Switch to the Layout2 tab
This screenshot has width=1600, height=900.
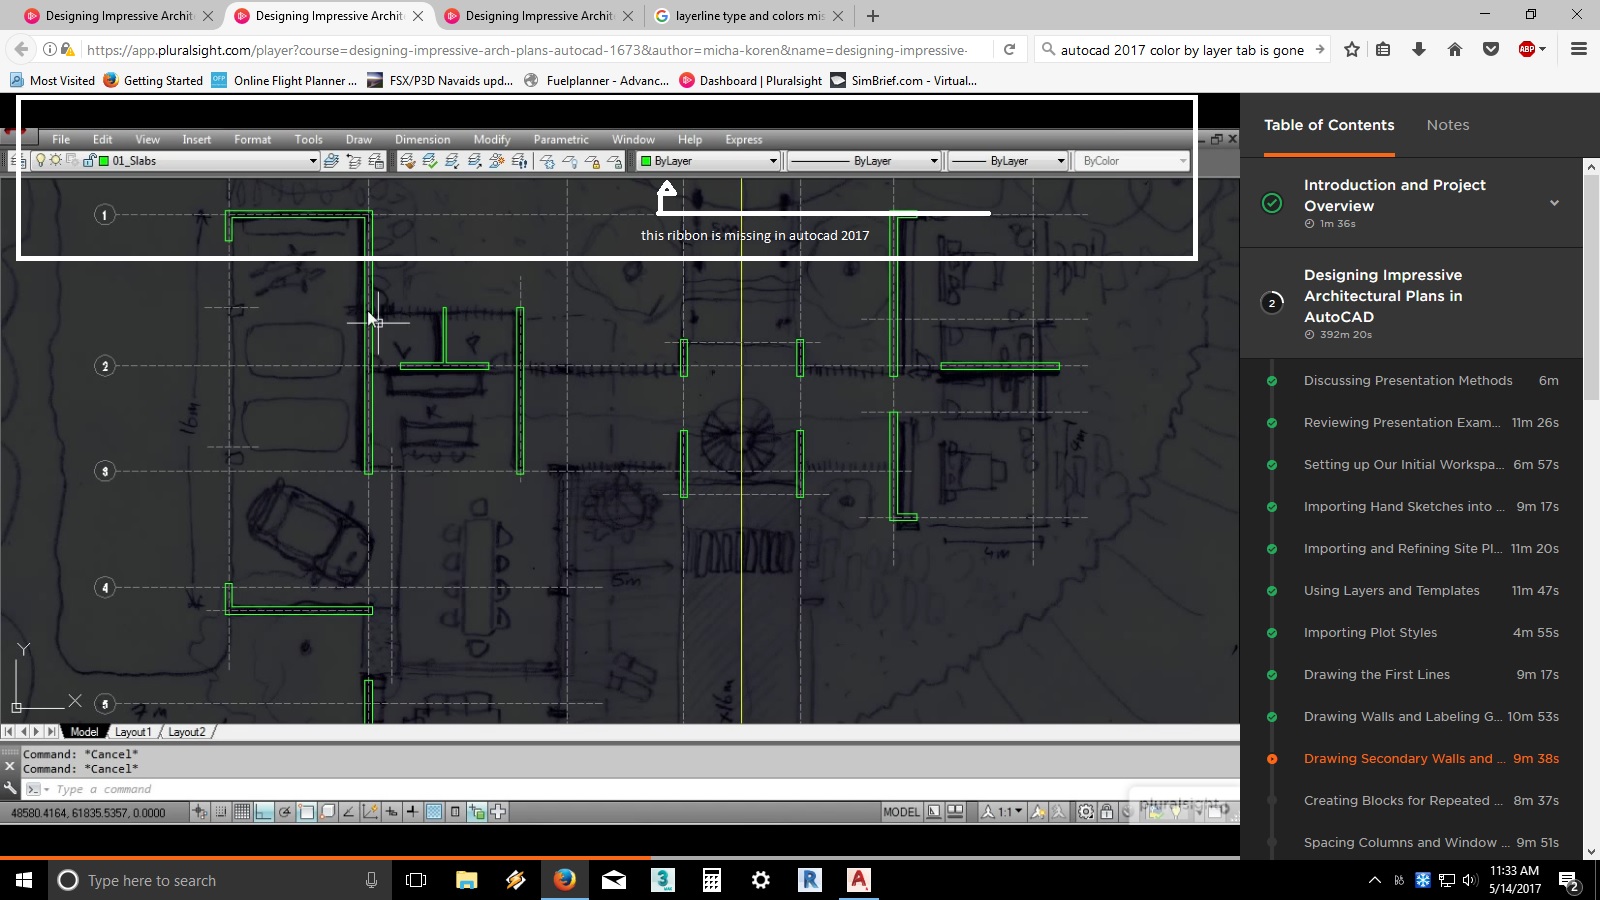pyautogui.click(x=187, y=732)
